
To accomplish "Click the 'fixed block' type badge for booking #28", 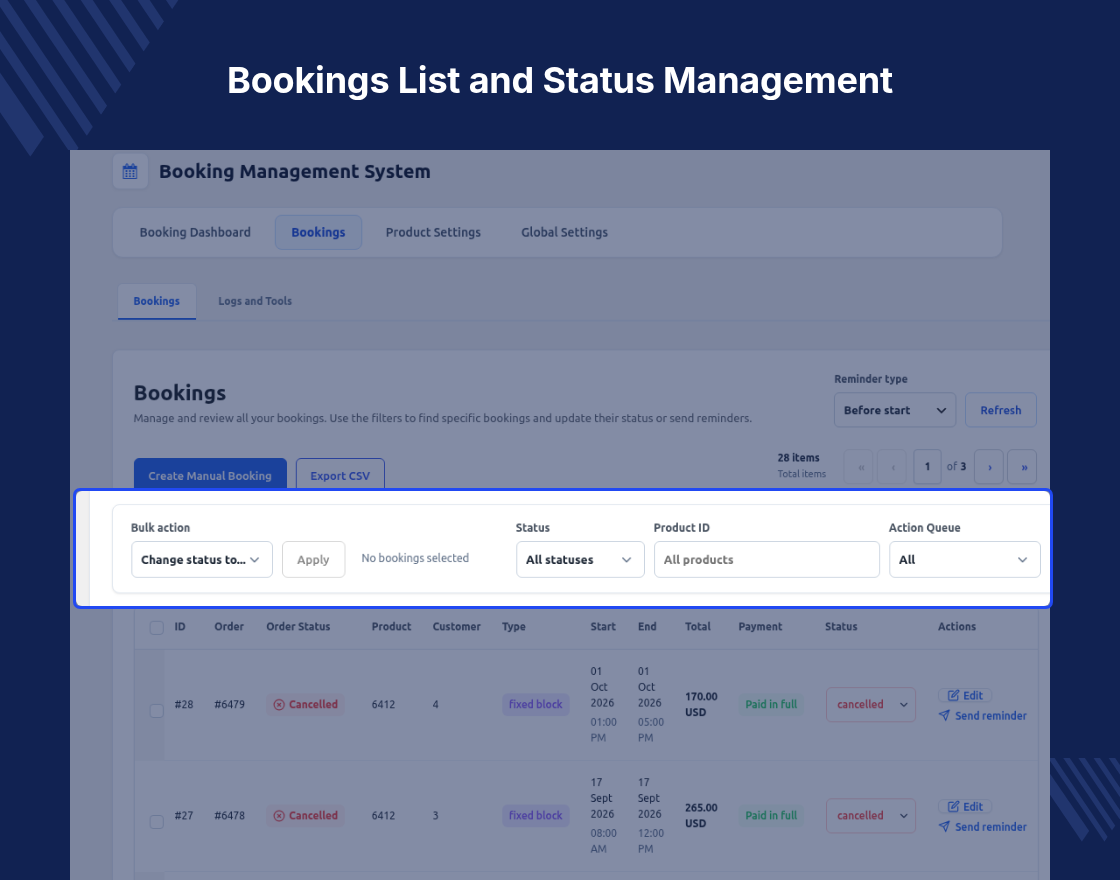I will pos(536,704).
